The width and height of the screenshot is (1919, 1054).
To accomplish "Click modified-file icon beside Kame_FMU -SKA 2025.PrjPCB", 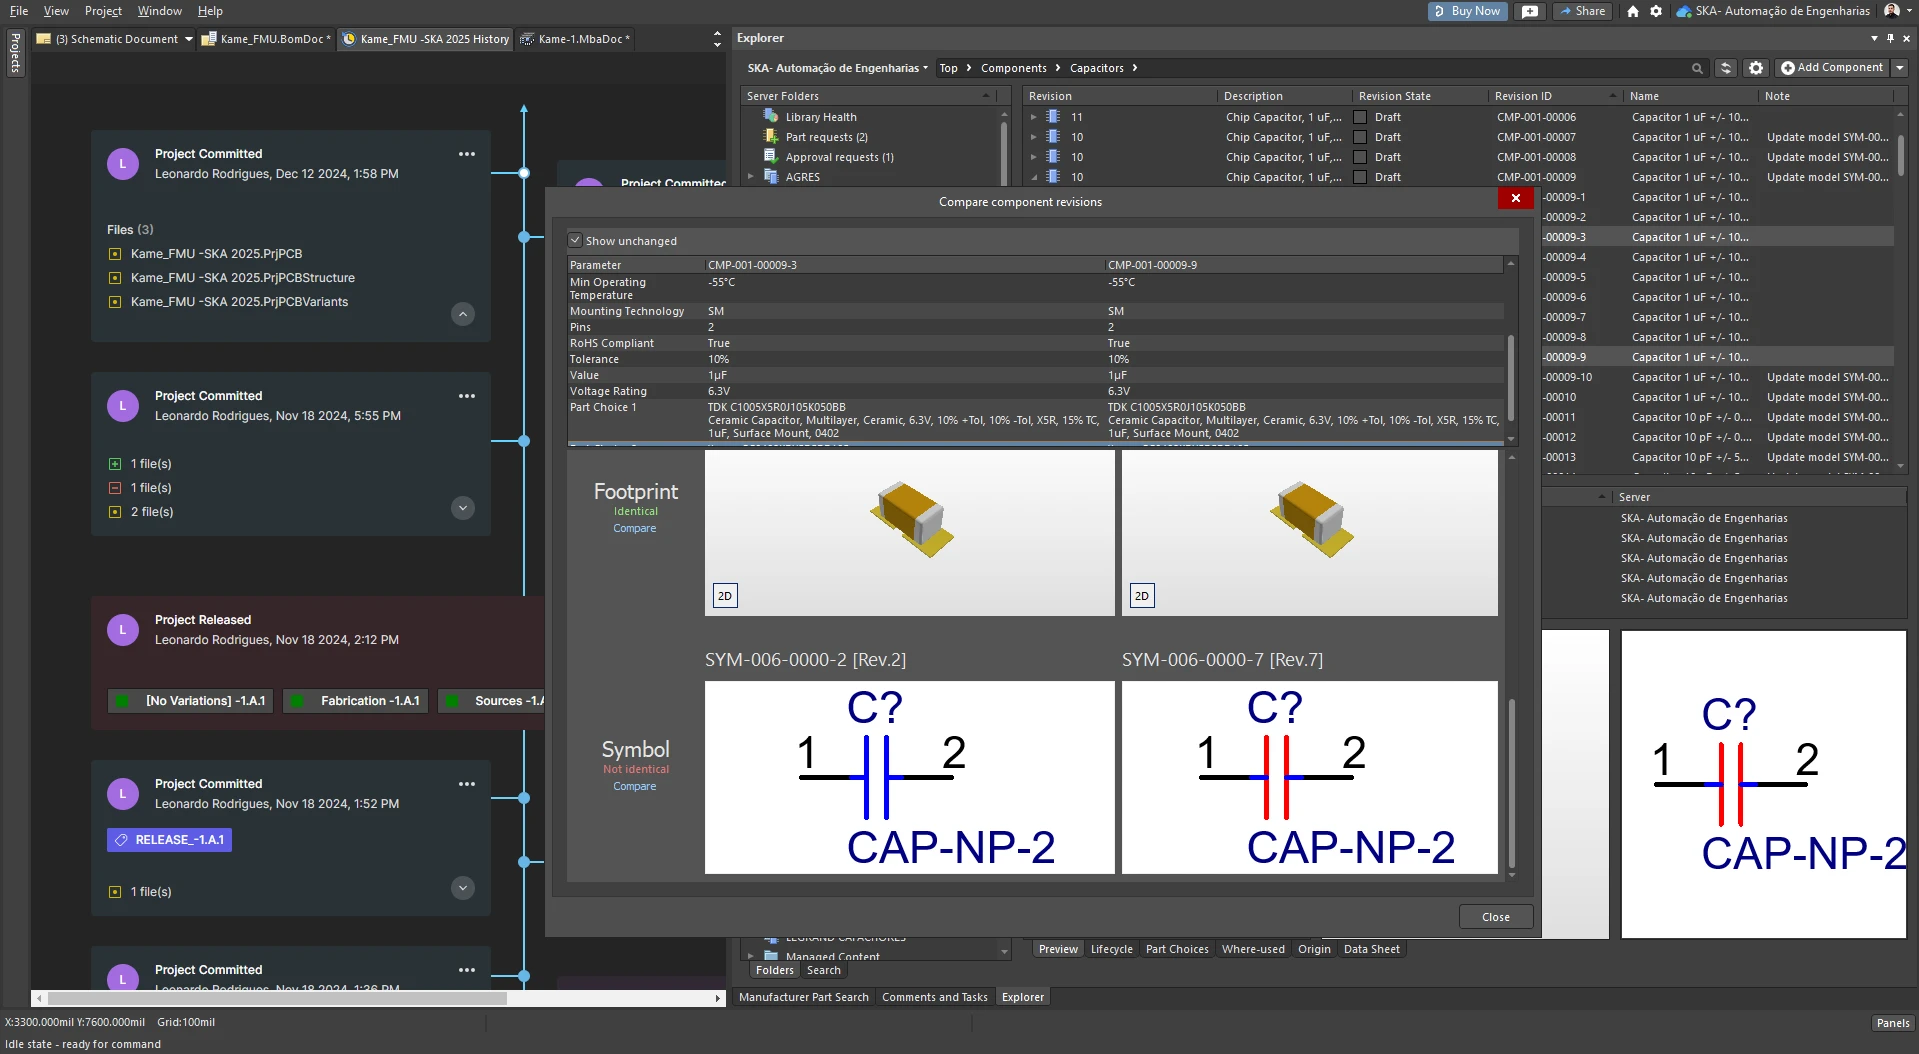I will [x=115, y=254].
